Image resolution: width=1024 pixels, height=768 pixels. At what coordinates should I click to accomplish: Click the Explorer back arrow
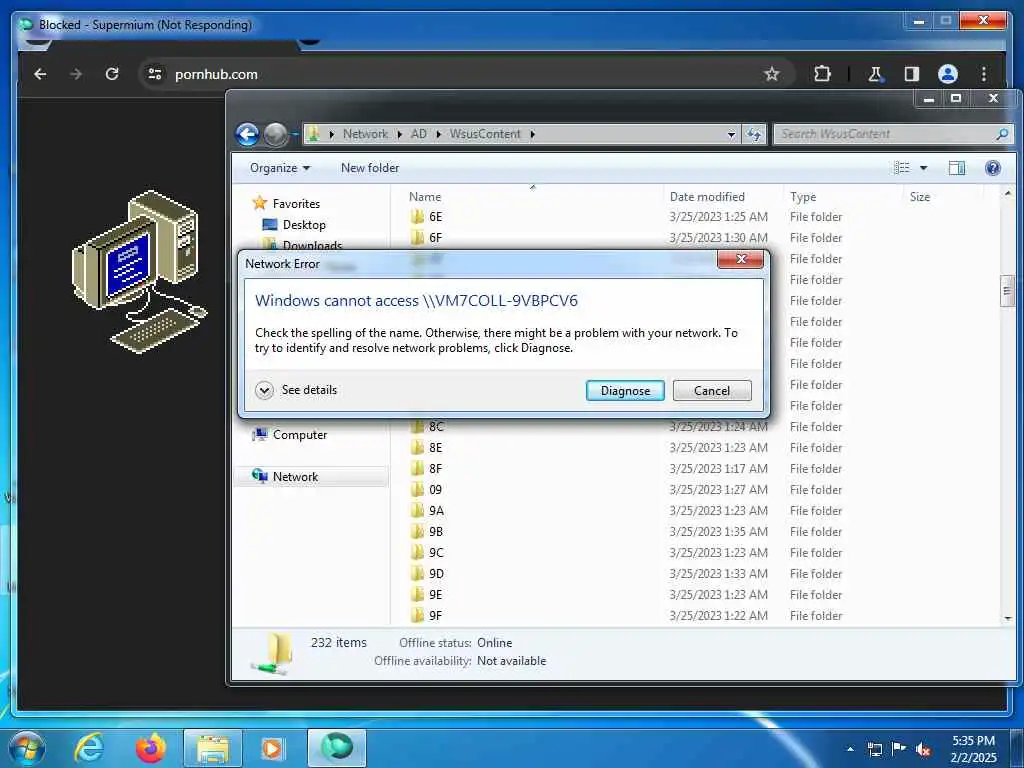pyautogui.click(x=248, y=135)
